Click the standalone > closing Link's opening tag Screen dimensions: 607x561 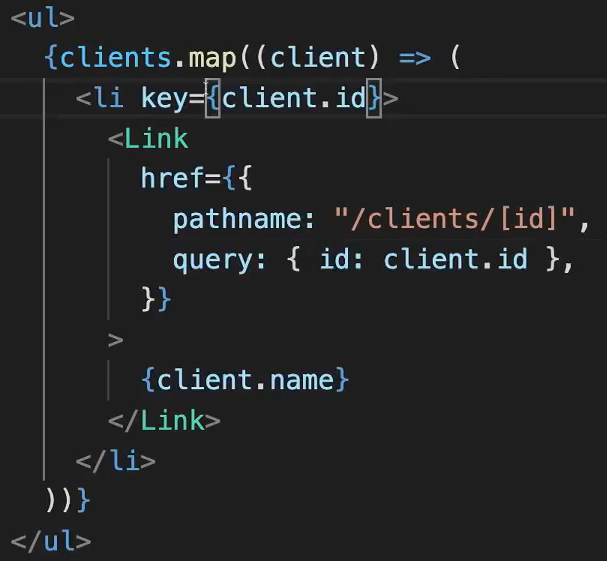tap(116, 339)
